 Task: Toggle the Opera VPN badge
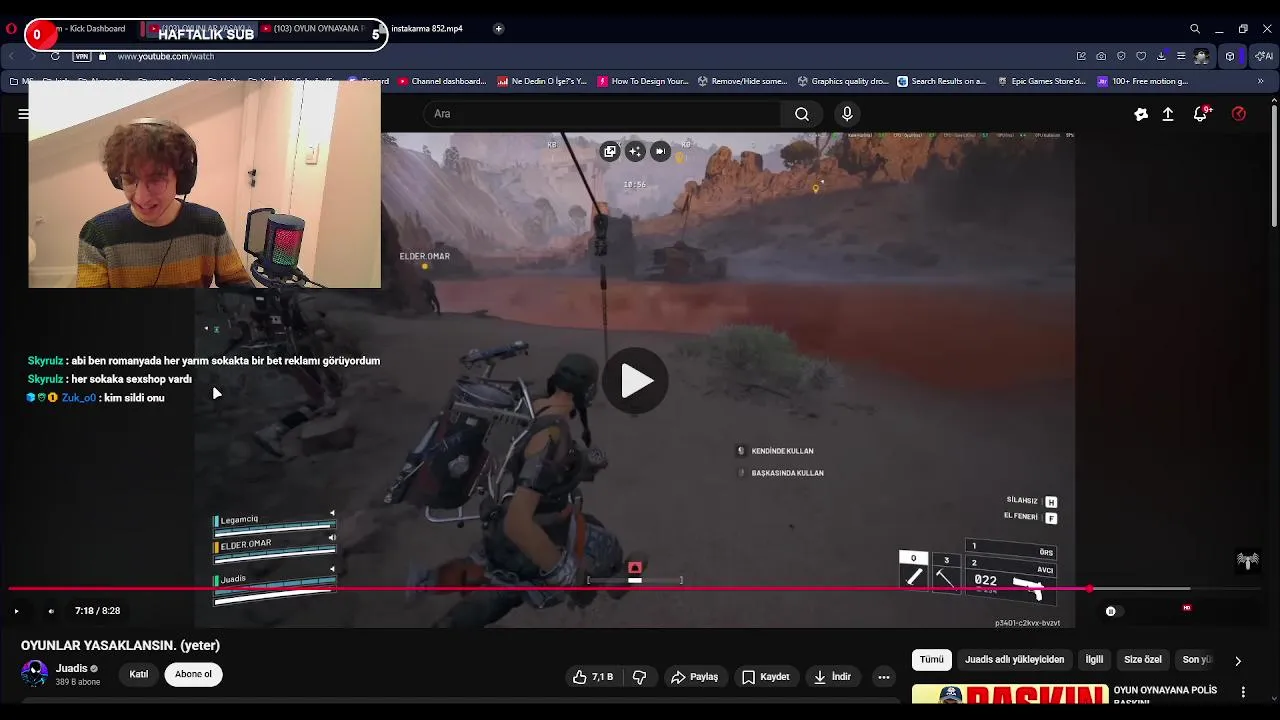click(82, 57)
